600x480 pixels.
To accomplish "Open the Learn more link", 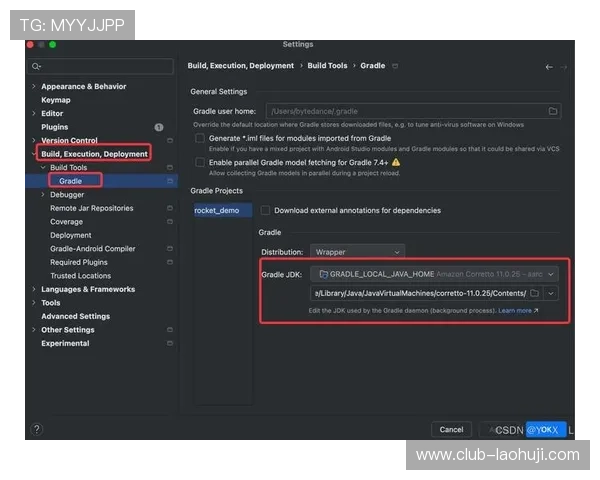I will [518, 311].
